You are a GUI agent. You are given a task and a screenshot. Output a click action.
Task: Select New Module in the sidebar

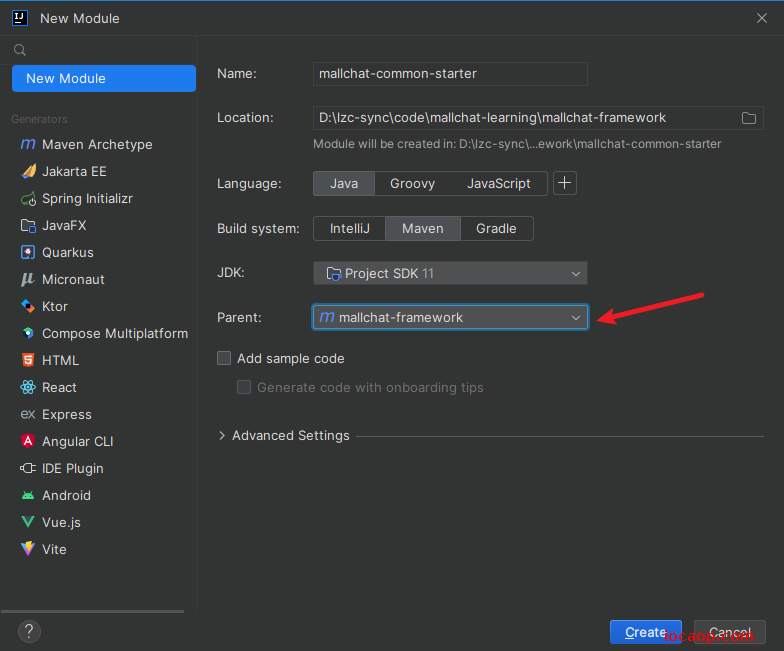(x=104, y=78)
